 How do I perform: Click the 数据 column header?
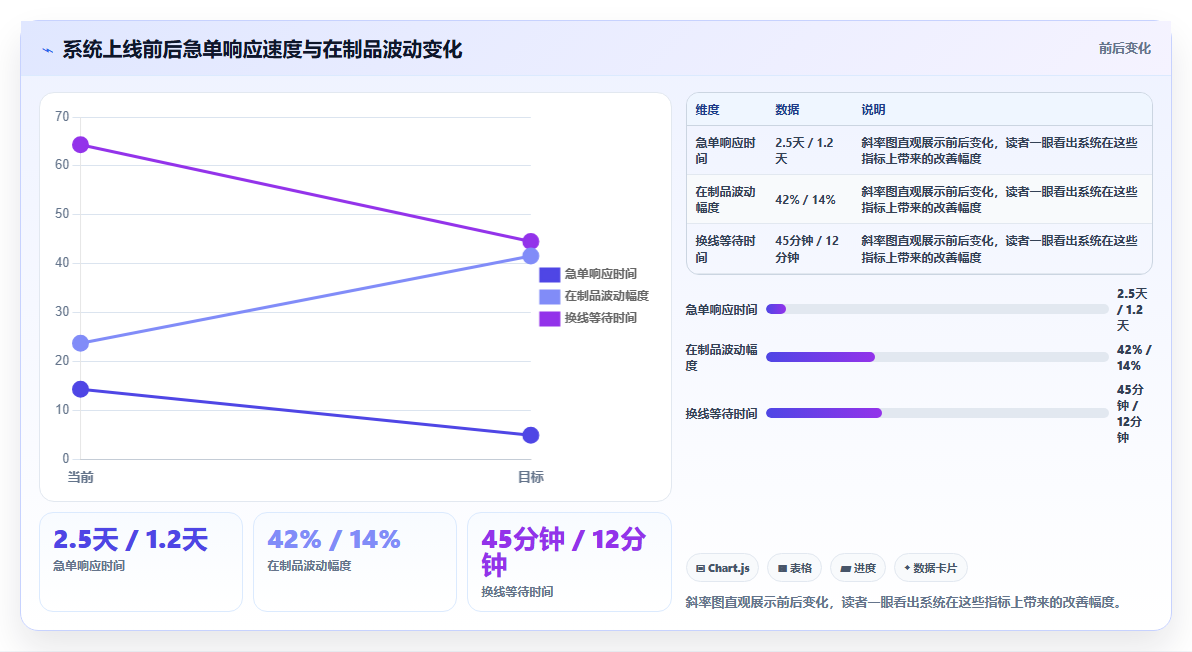pos(787,109)
